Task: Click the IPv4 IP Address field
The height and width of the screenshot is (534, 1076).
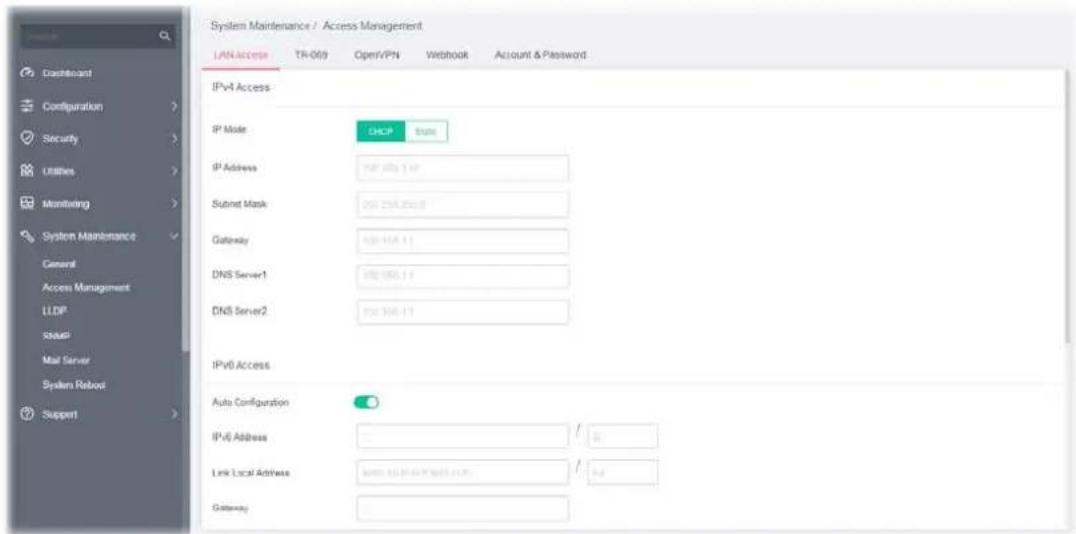Action: [463, 168]
